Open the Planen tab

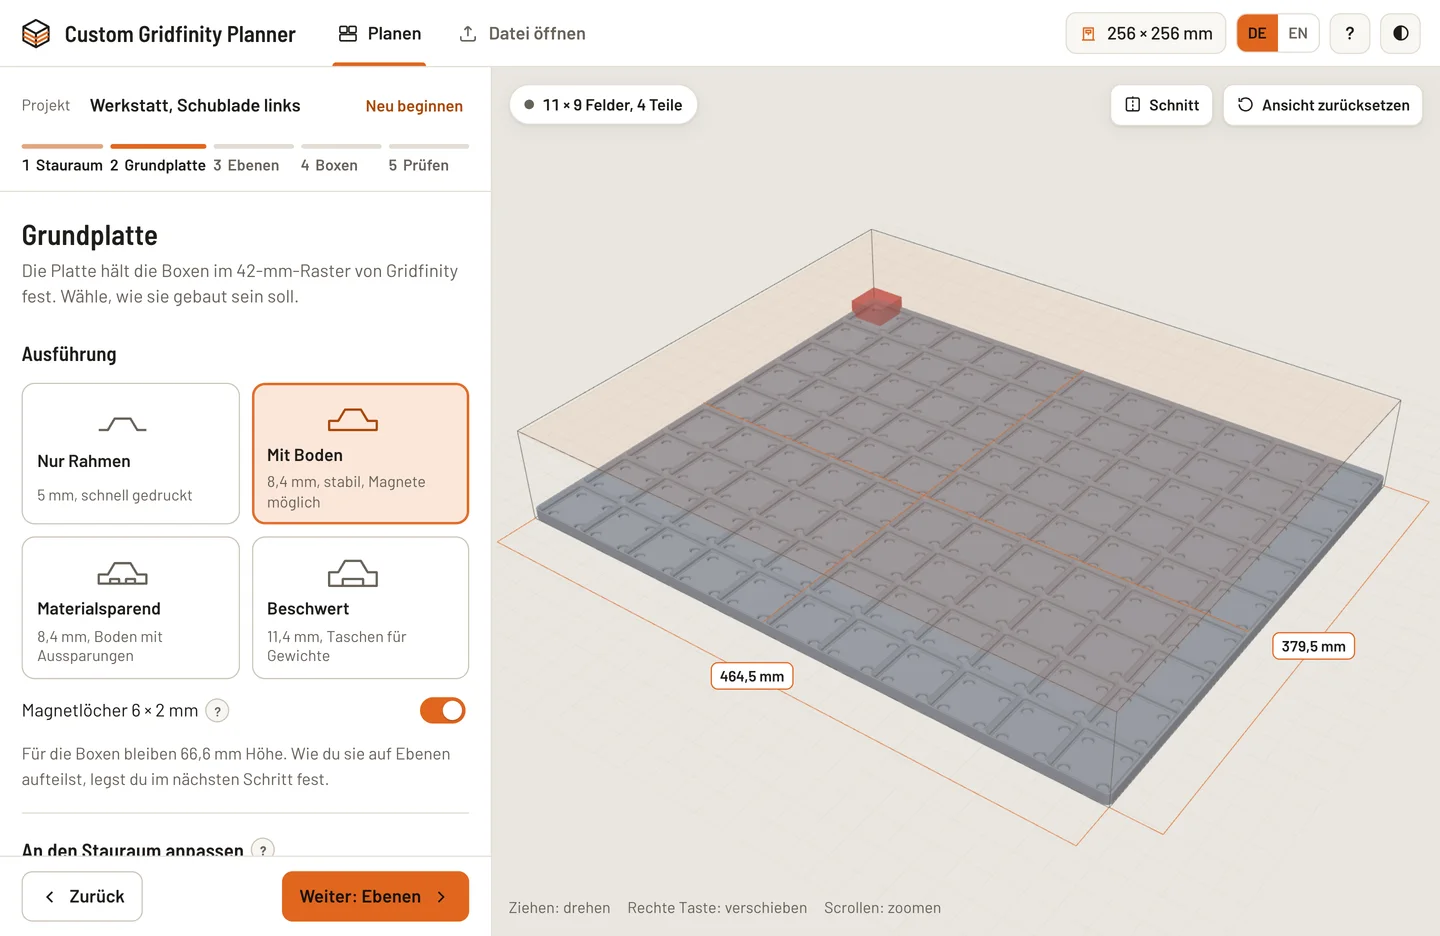click(379, 34)
